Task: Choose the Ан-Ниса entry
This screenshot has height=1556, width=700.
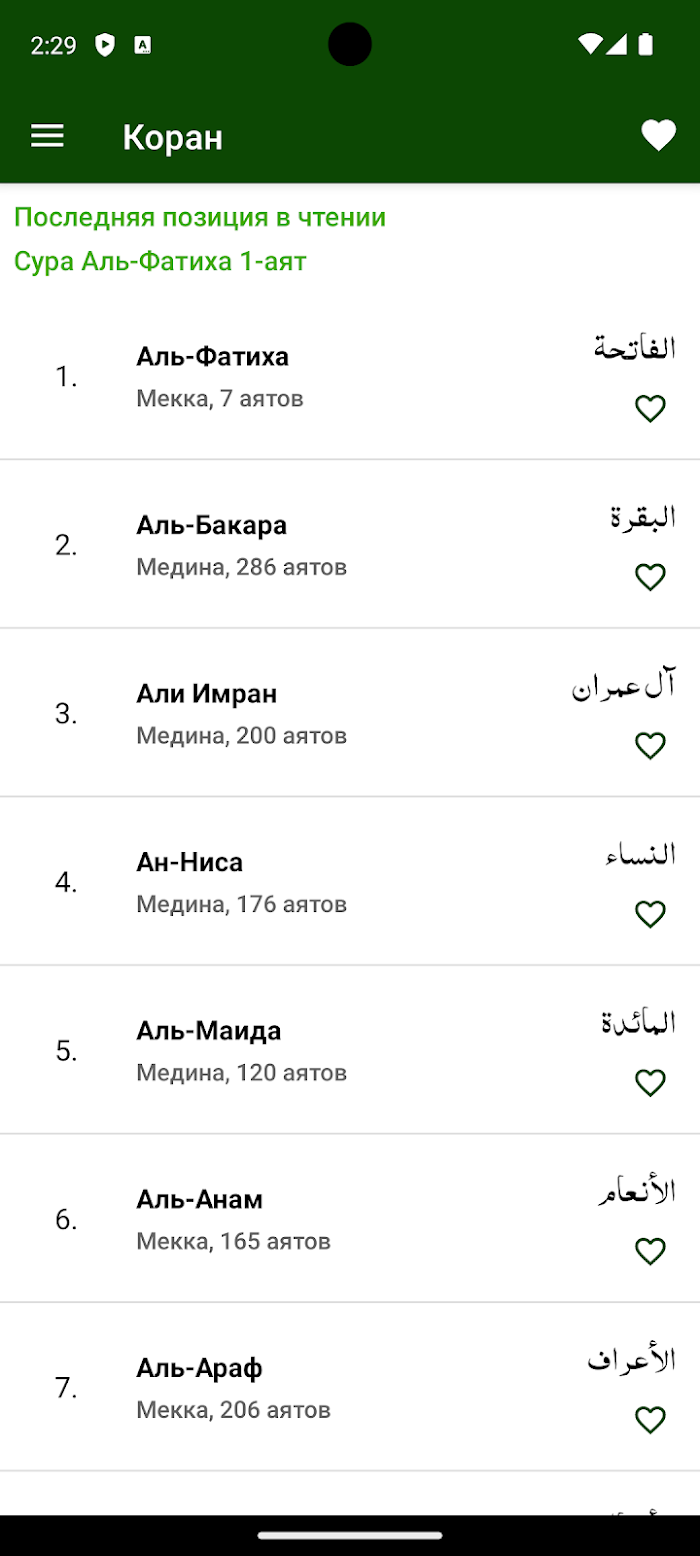Action: [350, 882]
